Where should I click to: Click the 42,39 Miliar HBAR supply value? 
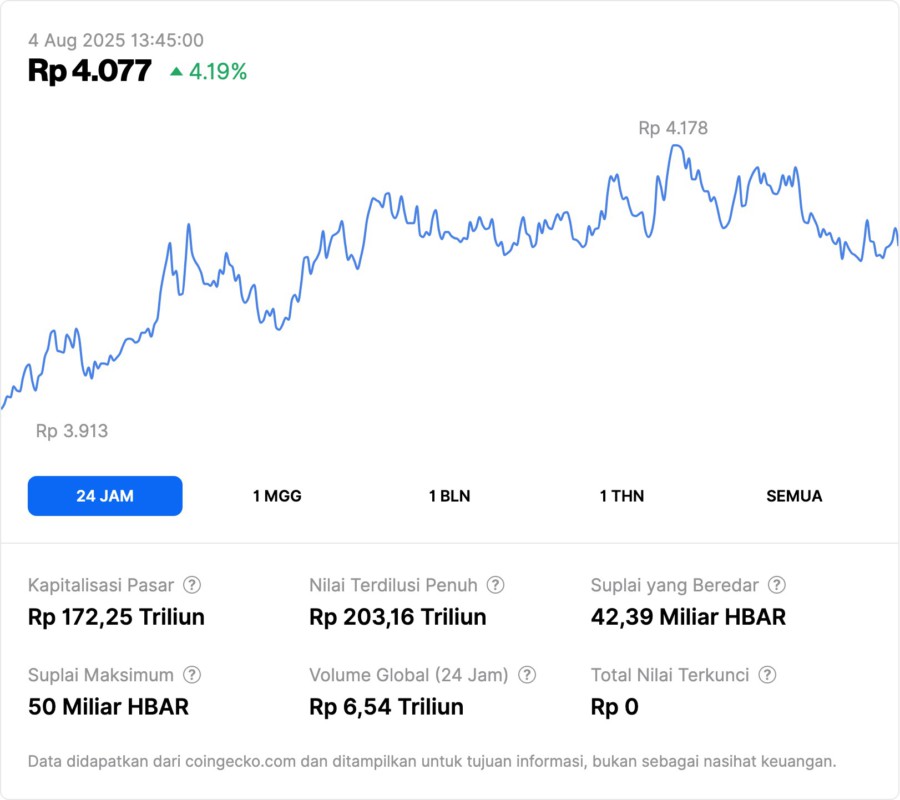tap(688, 617)
